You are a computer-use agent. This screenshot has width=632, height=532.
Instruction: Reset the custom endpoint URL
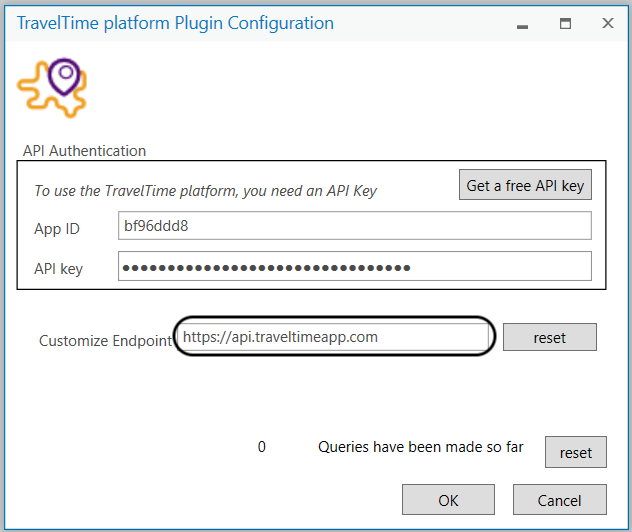click(549, 338)
